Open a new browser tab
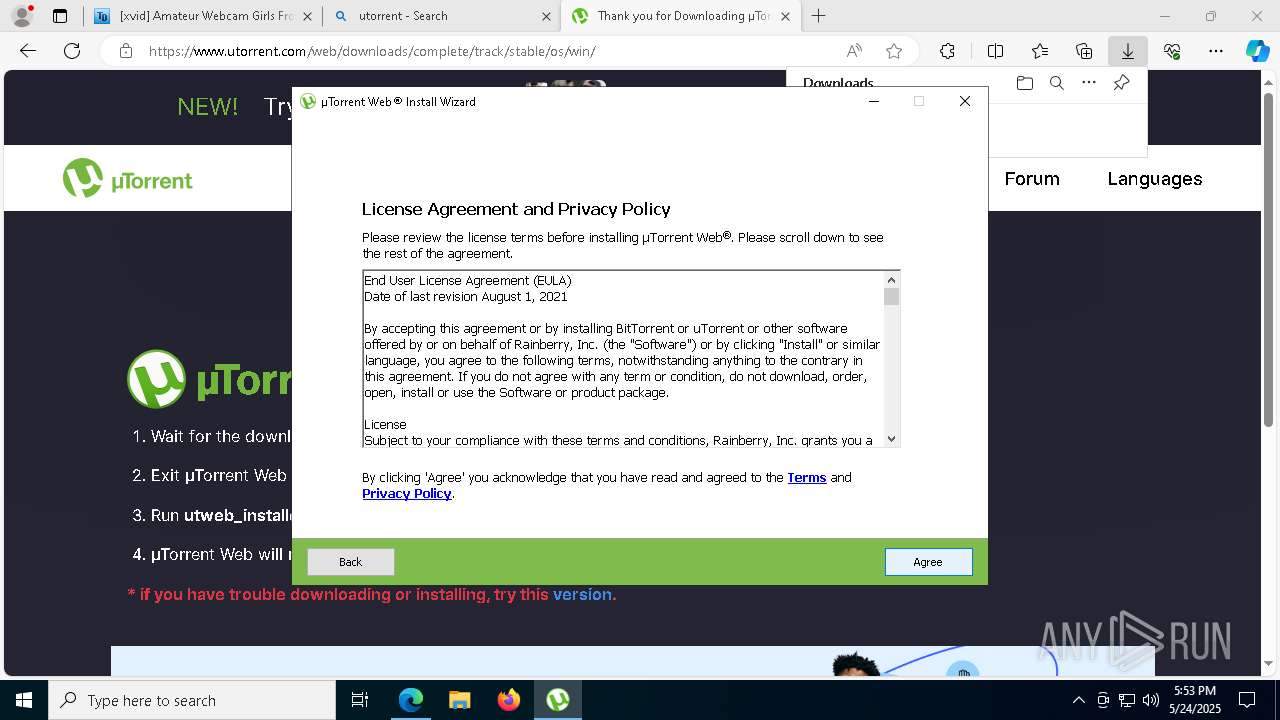This screenshot has height=720, width=1280. point(819,16)
